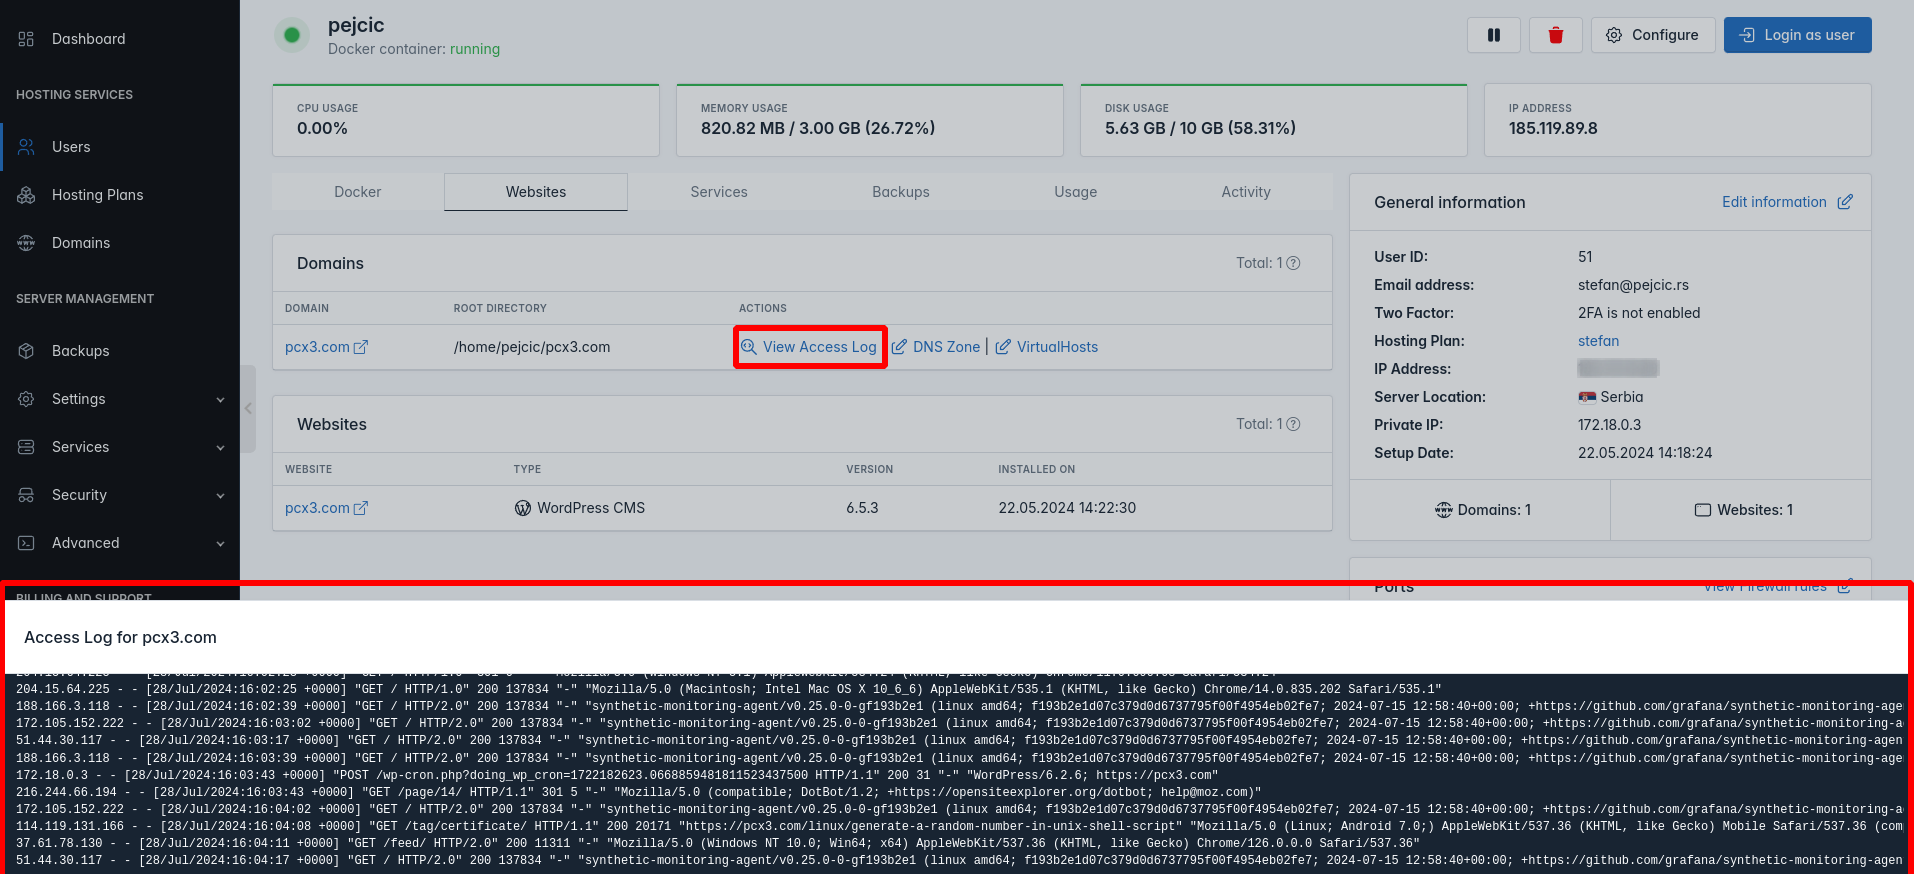Collapse the sidebar with the arrow handle

(248, 408)
